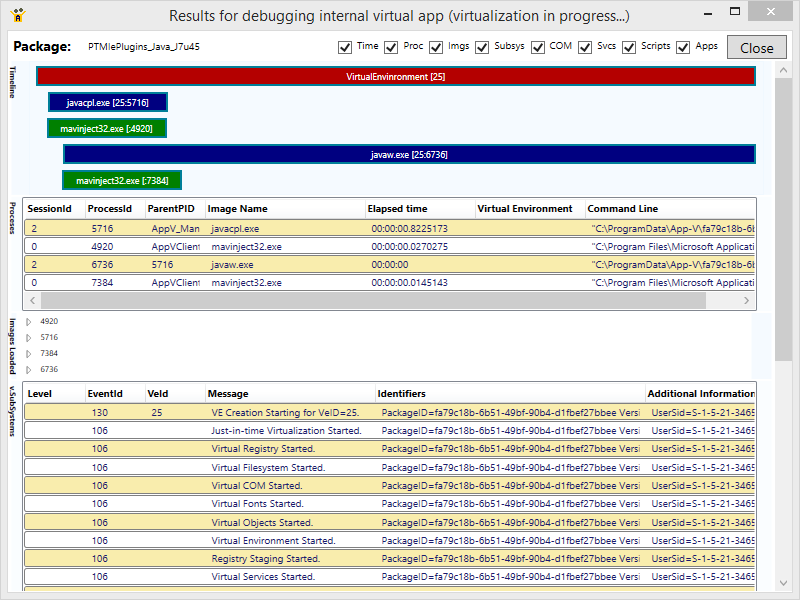The width and height of the screenshot is (800, 600).
Task: Disable the Scripts checkbox
Action: pos(628,46)
